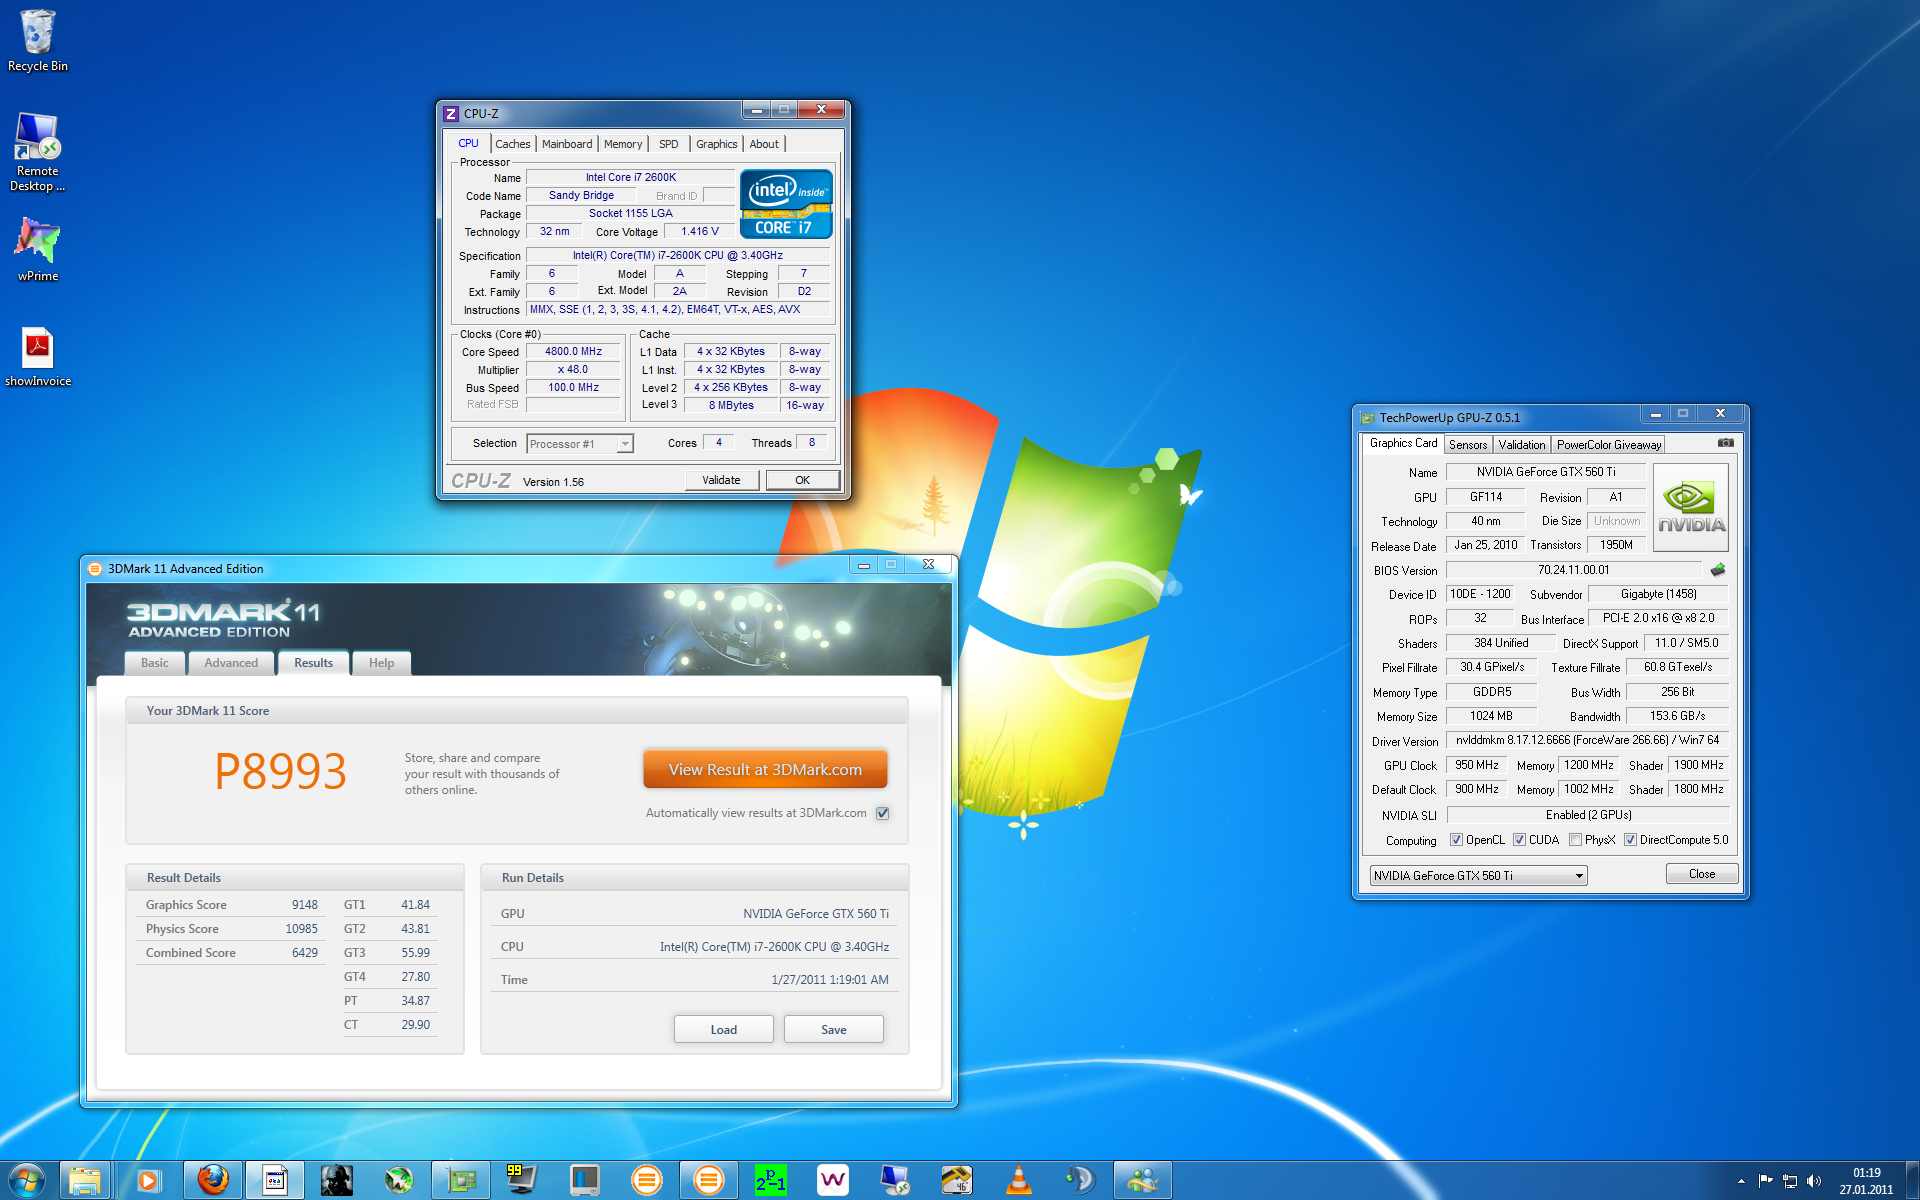This screenshot has width=1920, height=1200.
Task: Switch to the Basic tab in 3DMark
Action: tap(155, 663)
